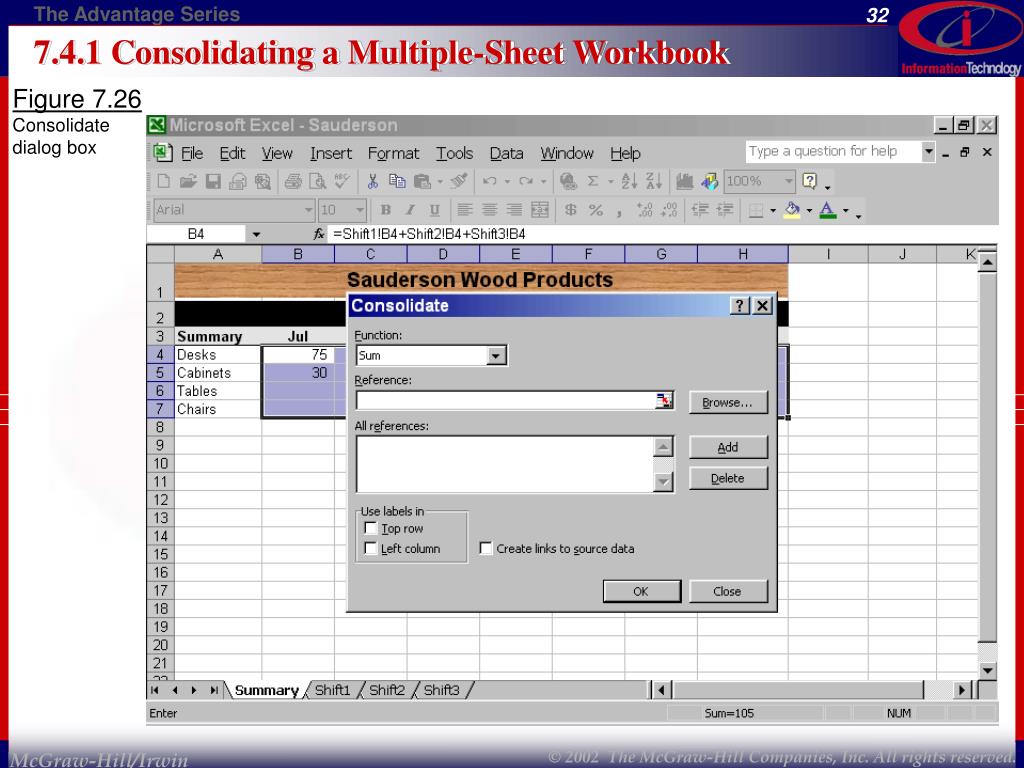Click the Paste clipboard icon

[422, 181]
